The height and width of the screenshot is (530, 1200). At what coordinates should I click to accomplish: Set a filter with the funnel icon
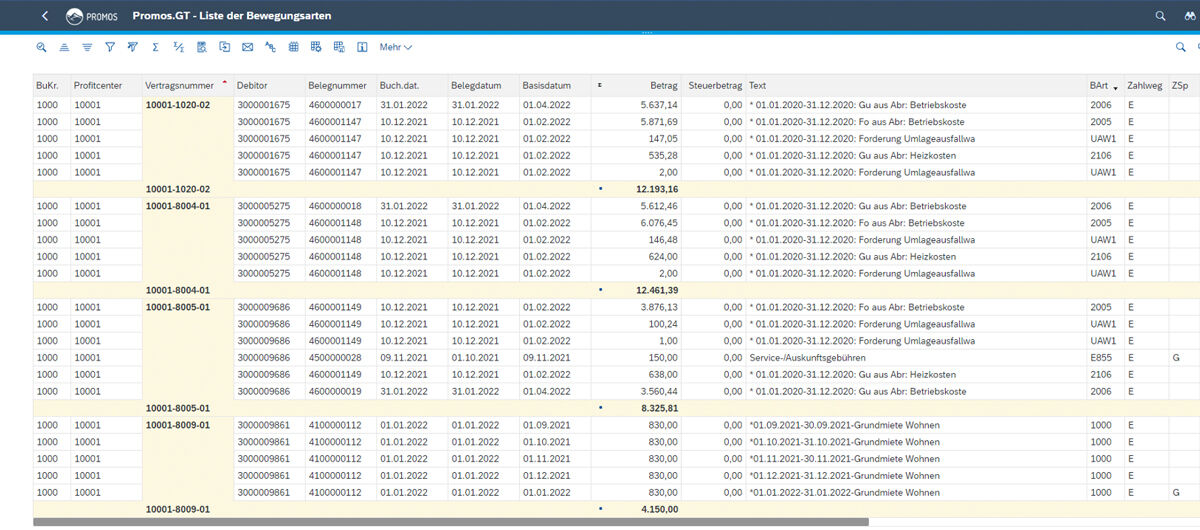(x=110, y=47)
